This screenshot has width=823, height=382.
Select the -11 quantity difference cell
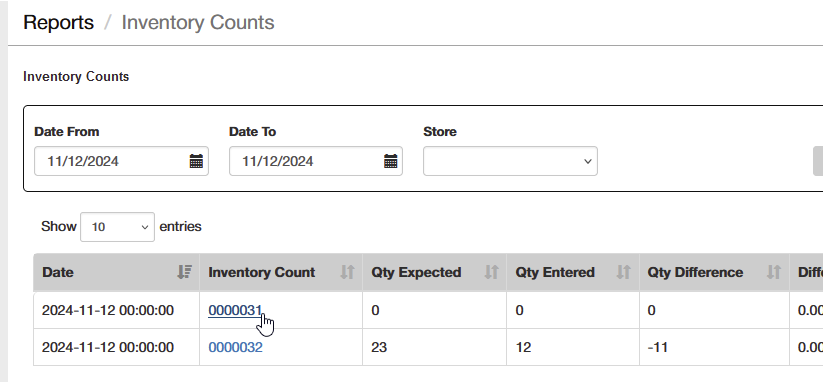click(714, 347)
